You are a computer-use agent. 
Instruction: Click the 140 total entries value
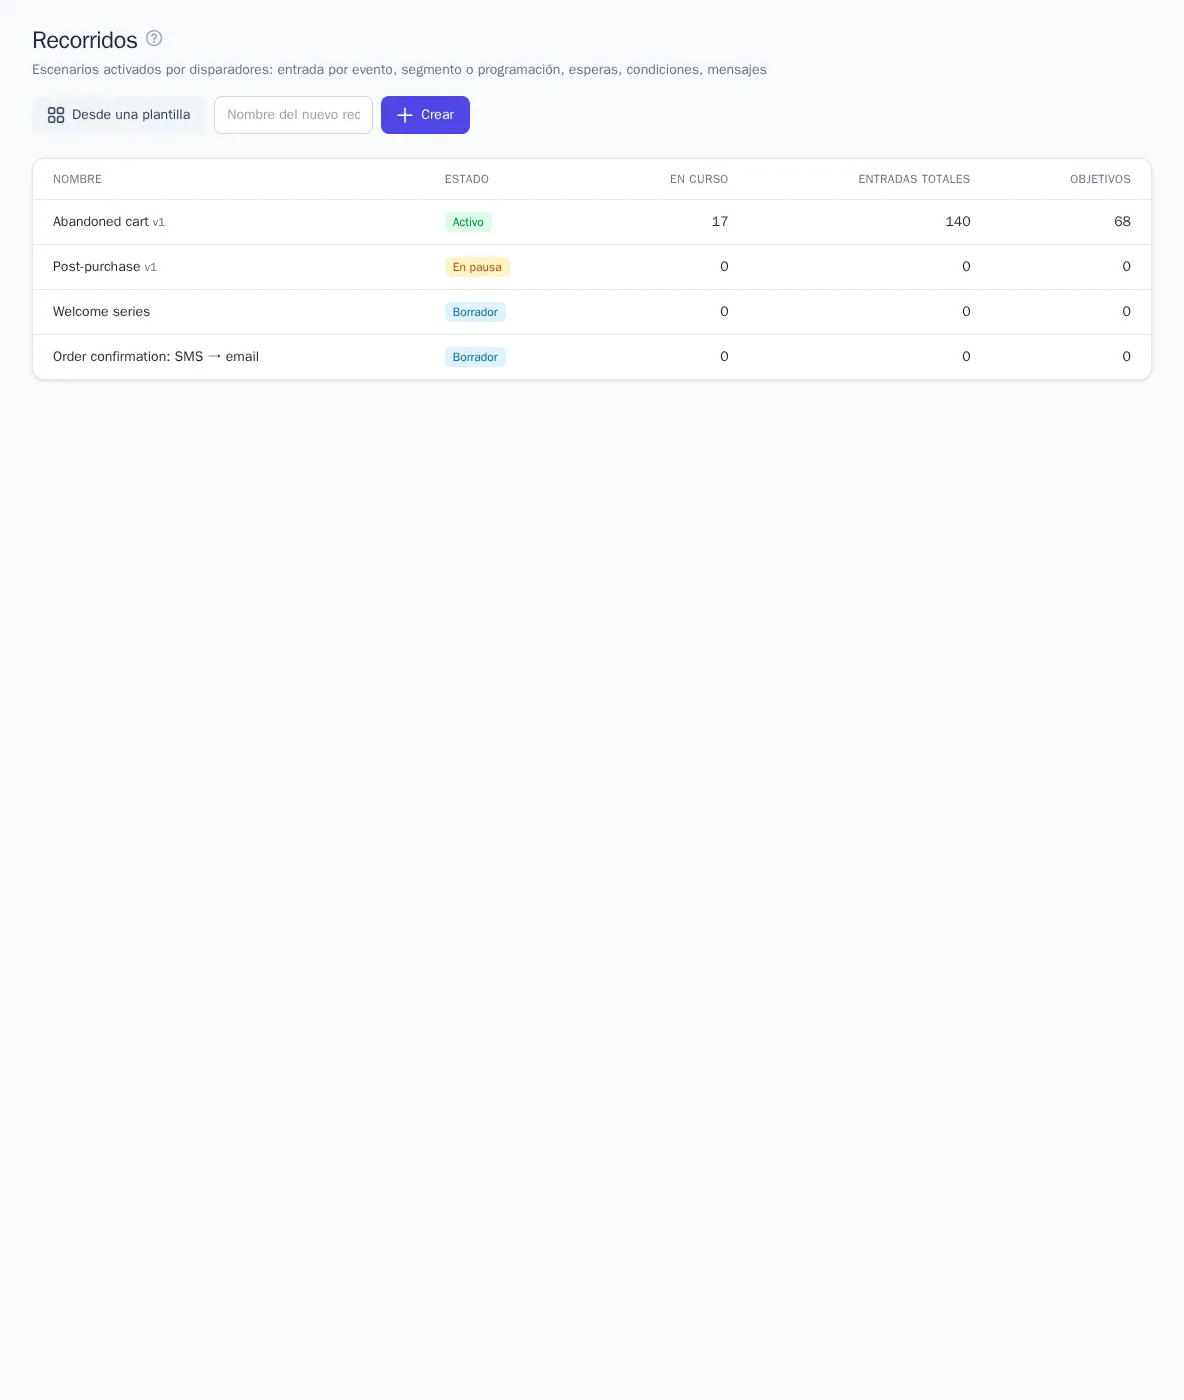coord(958,222)
